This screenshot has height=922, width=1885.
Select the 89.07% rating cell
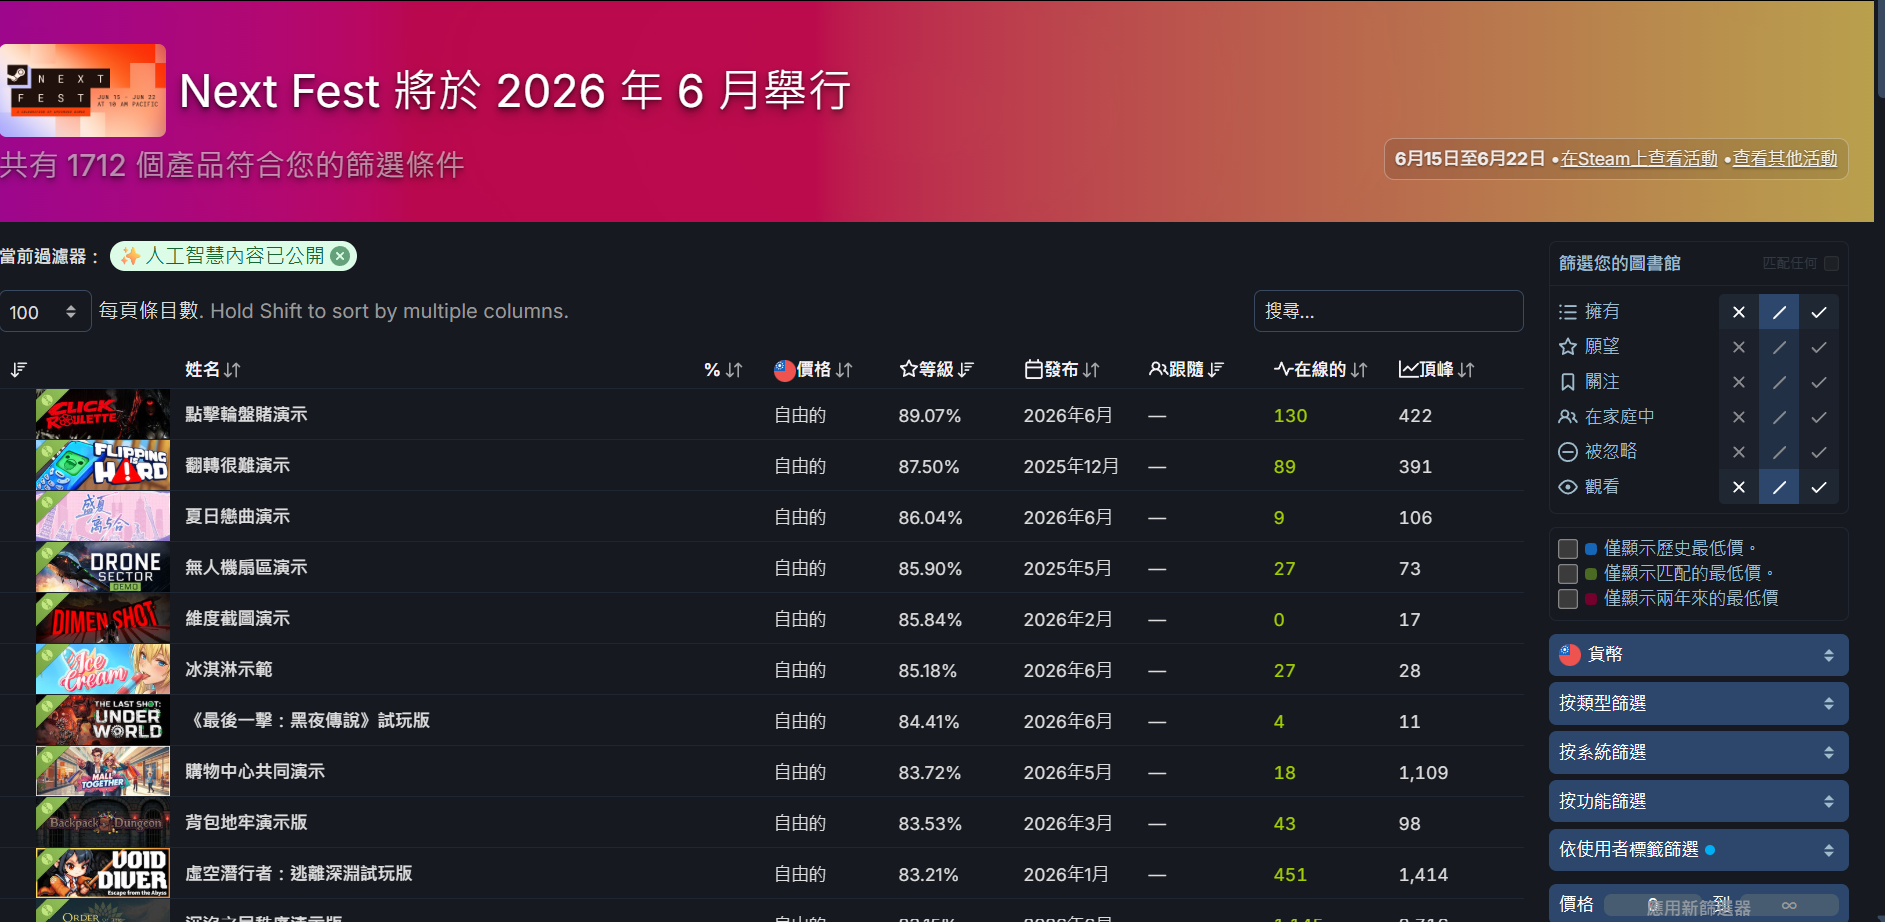coord(929,416)
